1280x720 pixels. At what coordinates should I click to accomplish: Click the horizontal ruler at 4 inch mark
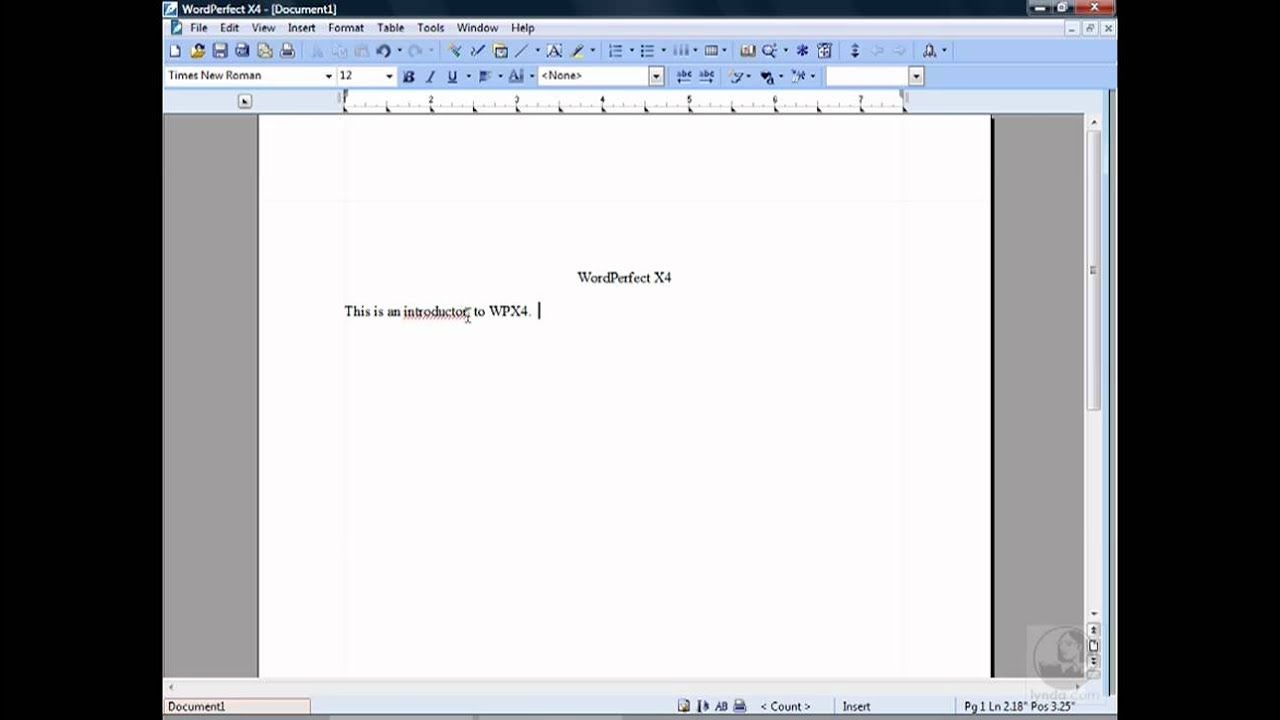coord(602,101)
